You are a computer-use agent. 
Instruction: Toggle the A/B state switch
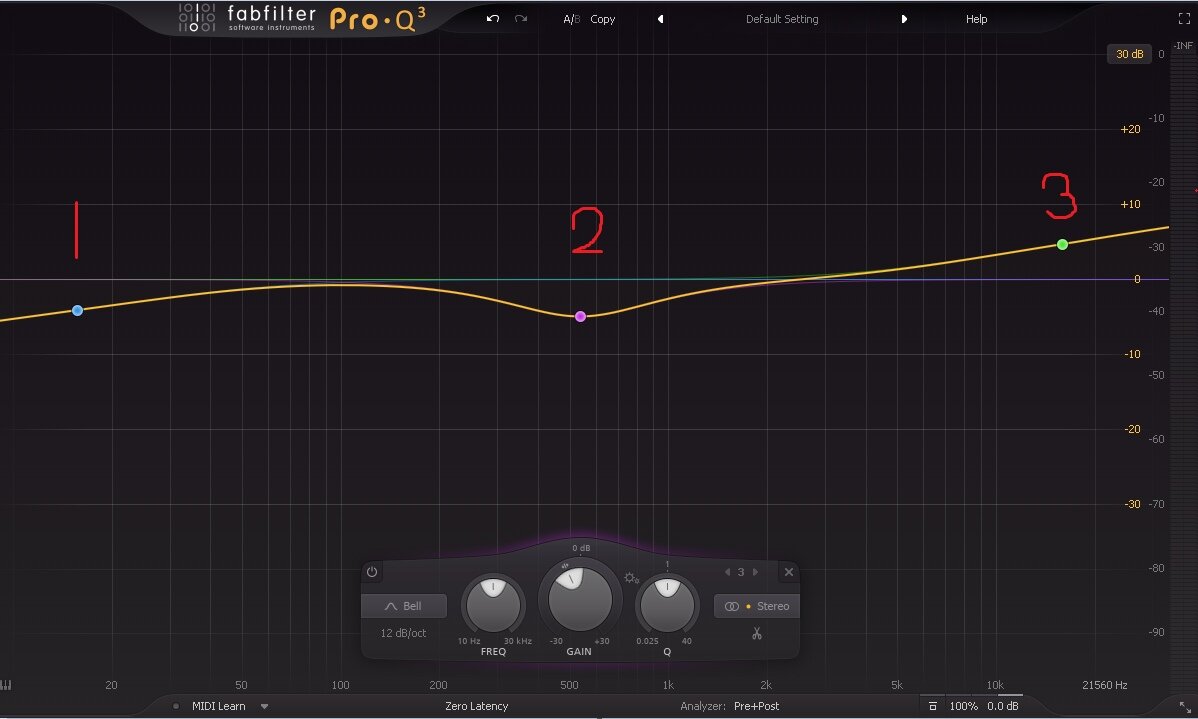[x=571, y=19]
